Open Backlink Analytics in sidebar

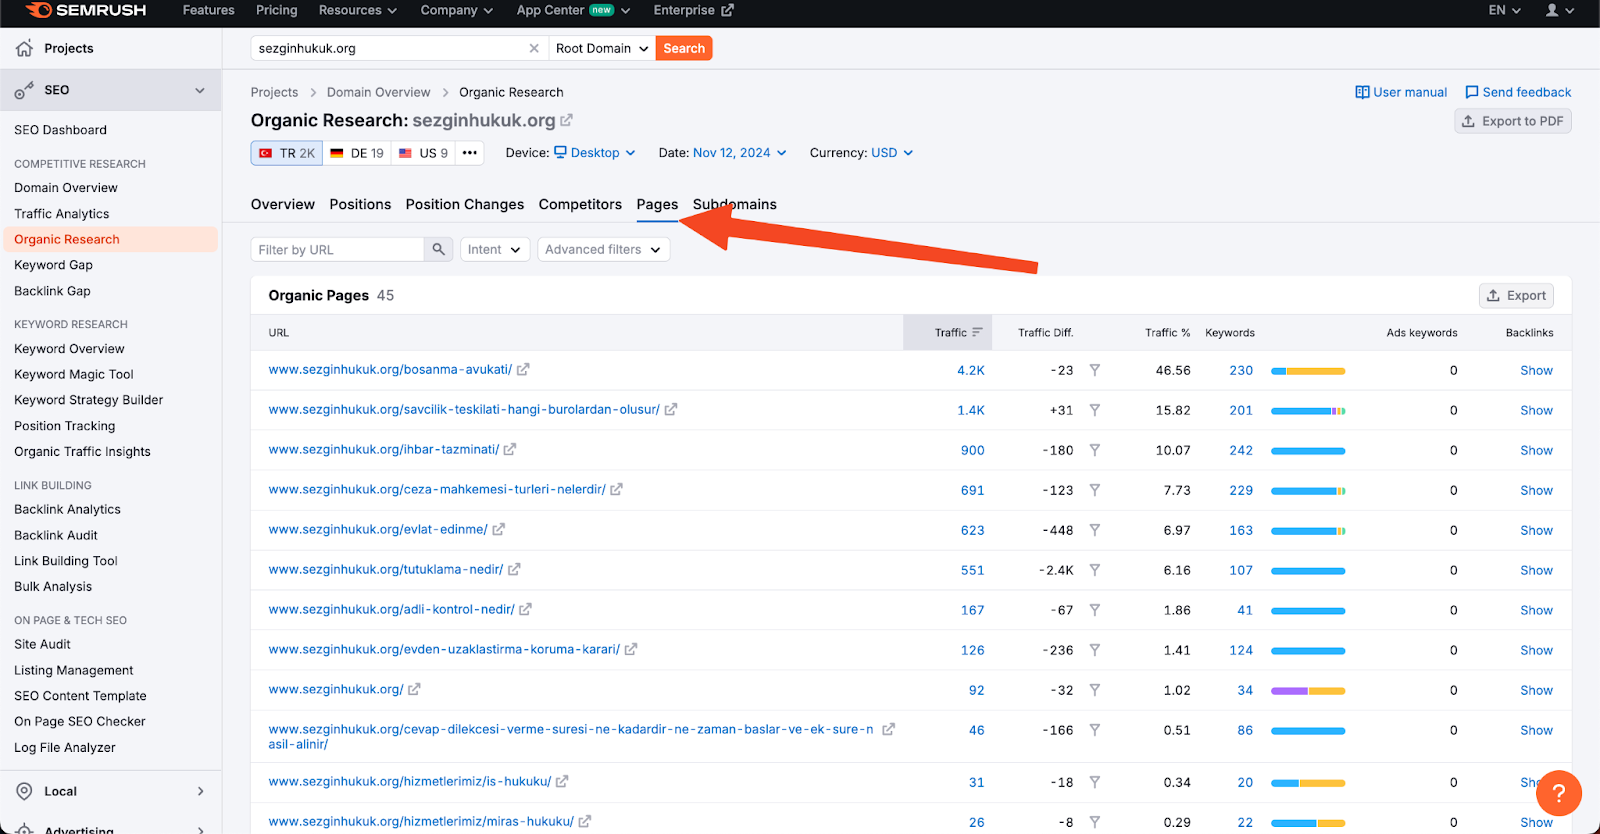click(67, 509)
